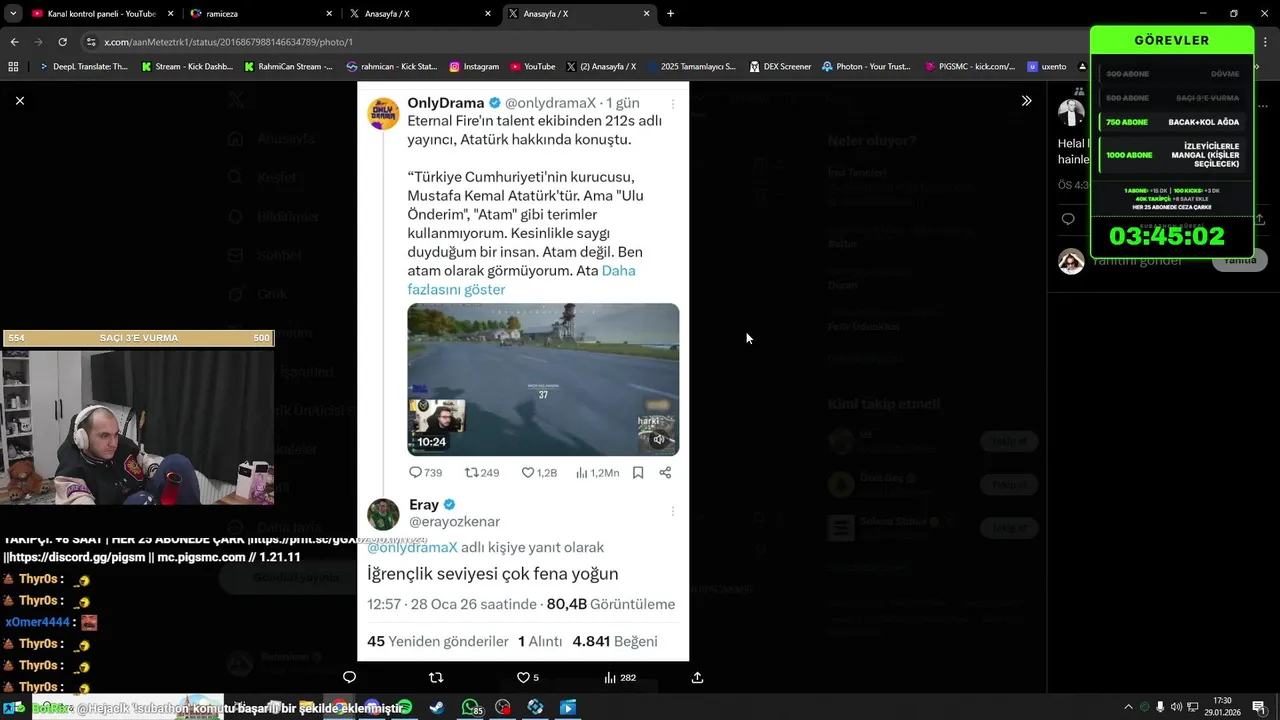Open 'DEX Screener' bookmark
The height and width of the screenshot is (720, 1280).
pyautogui.click(x=780, y=67)
